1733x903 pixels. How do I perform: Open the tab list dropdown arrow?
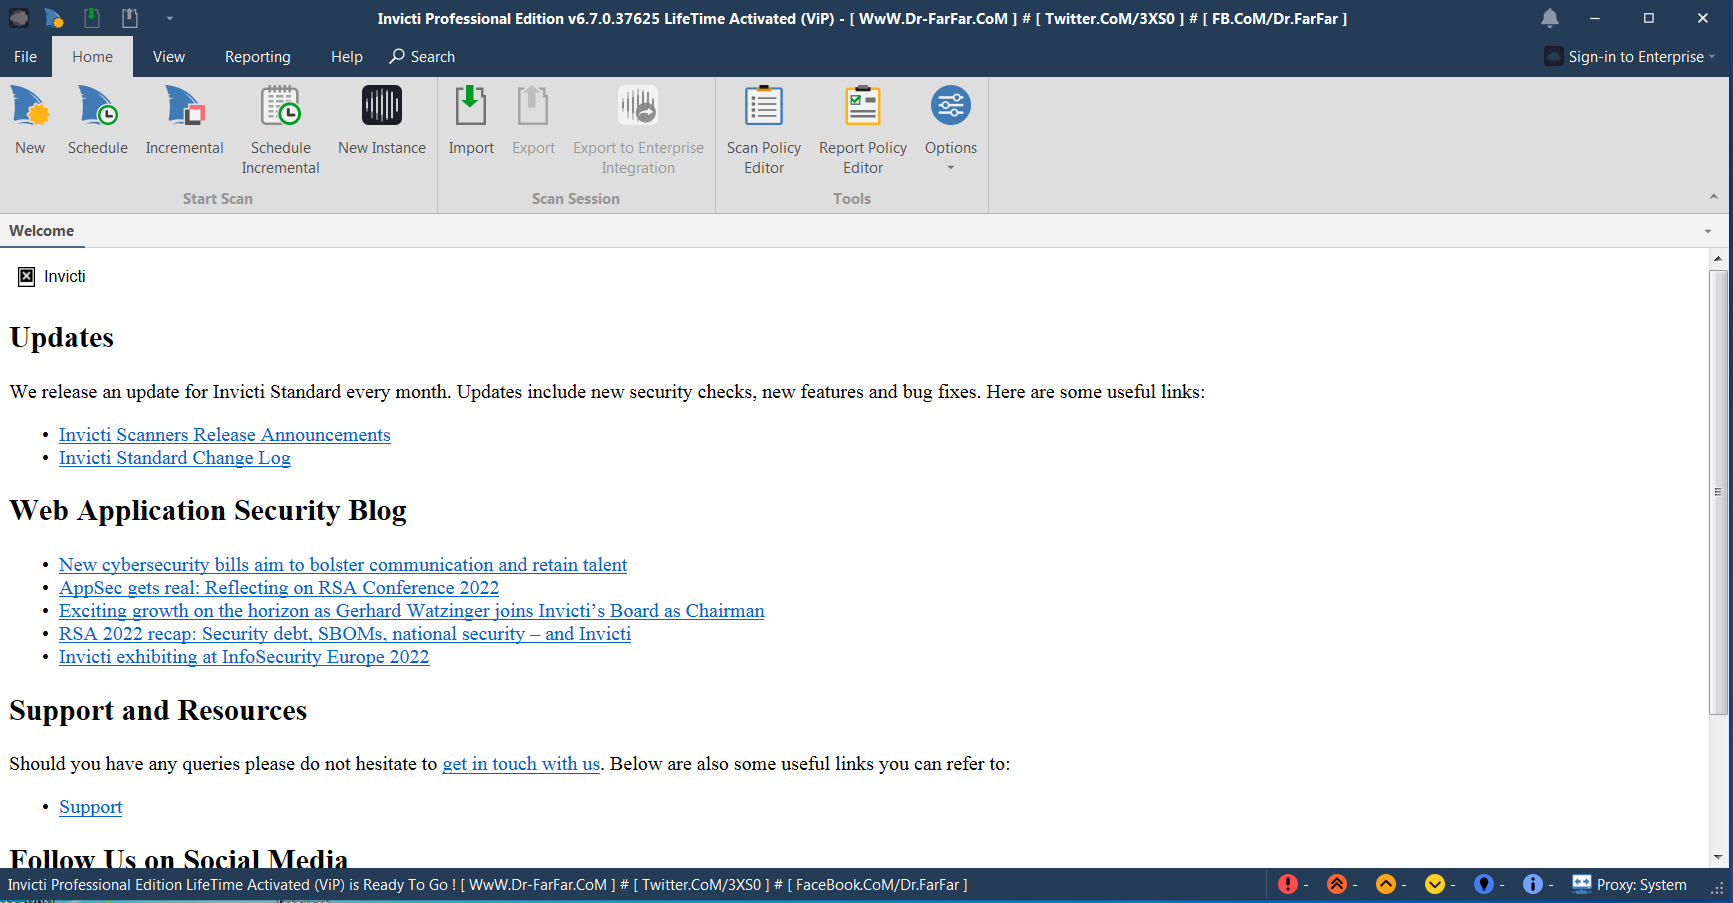click(1707, 231)
